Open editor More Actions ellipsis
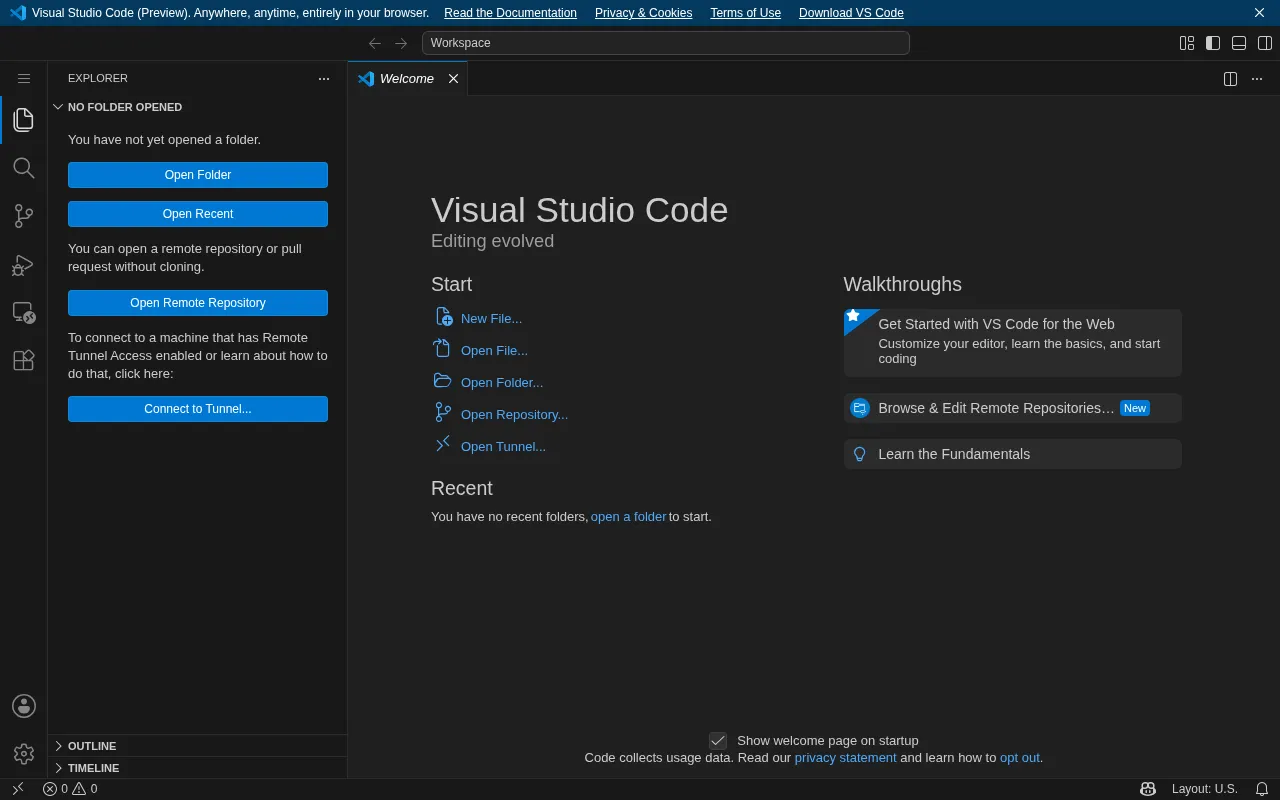Image resolution: width=1280 pixels, height=800 pixels. tap(1257, 79)
